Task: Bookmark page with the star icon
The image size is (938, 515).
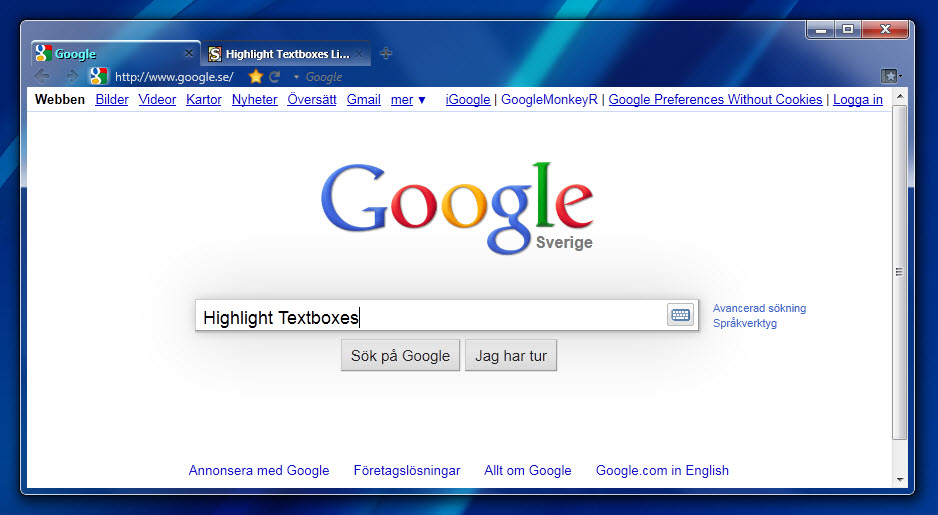Action: [256, 76]
